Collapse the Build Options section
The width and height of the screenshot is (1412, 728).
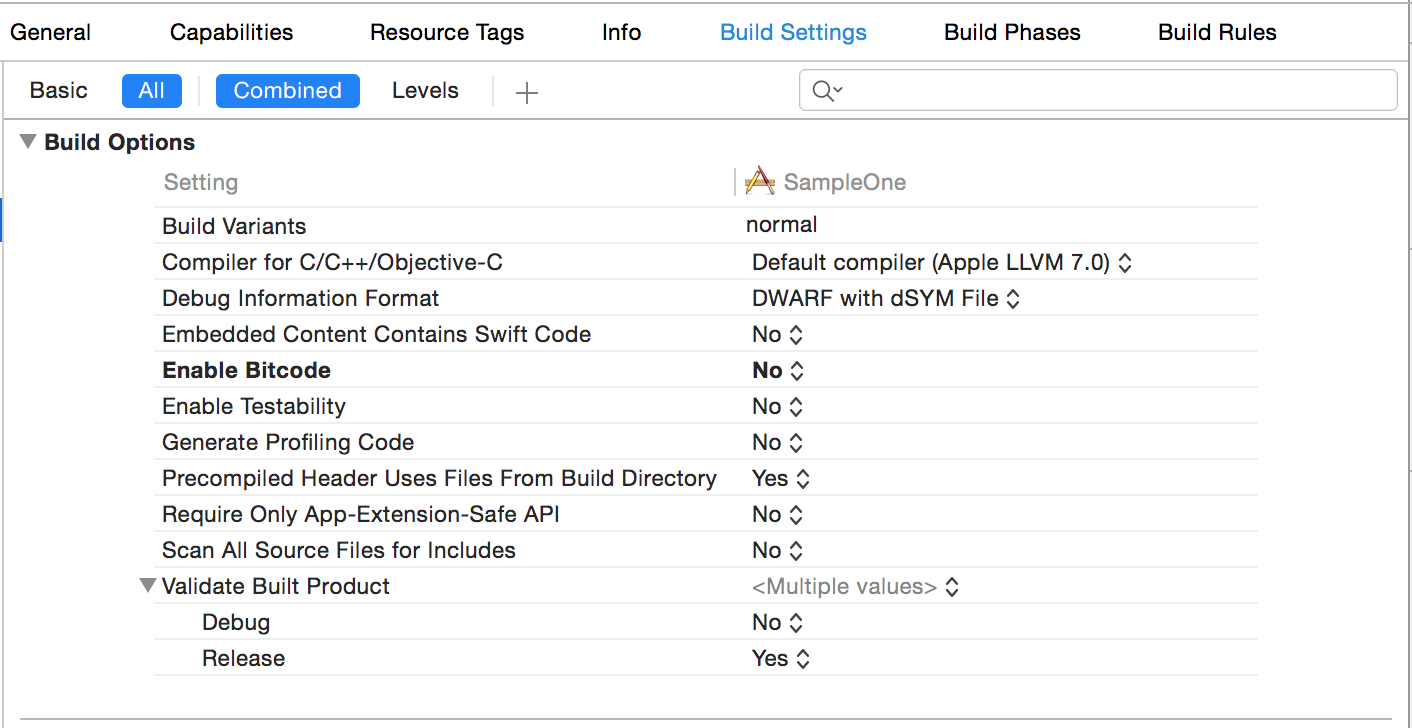click(28, 142)
